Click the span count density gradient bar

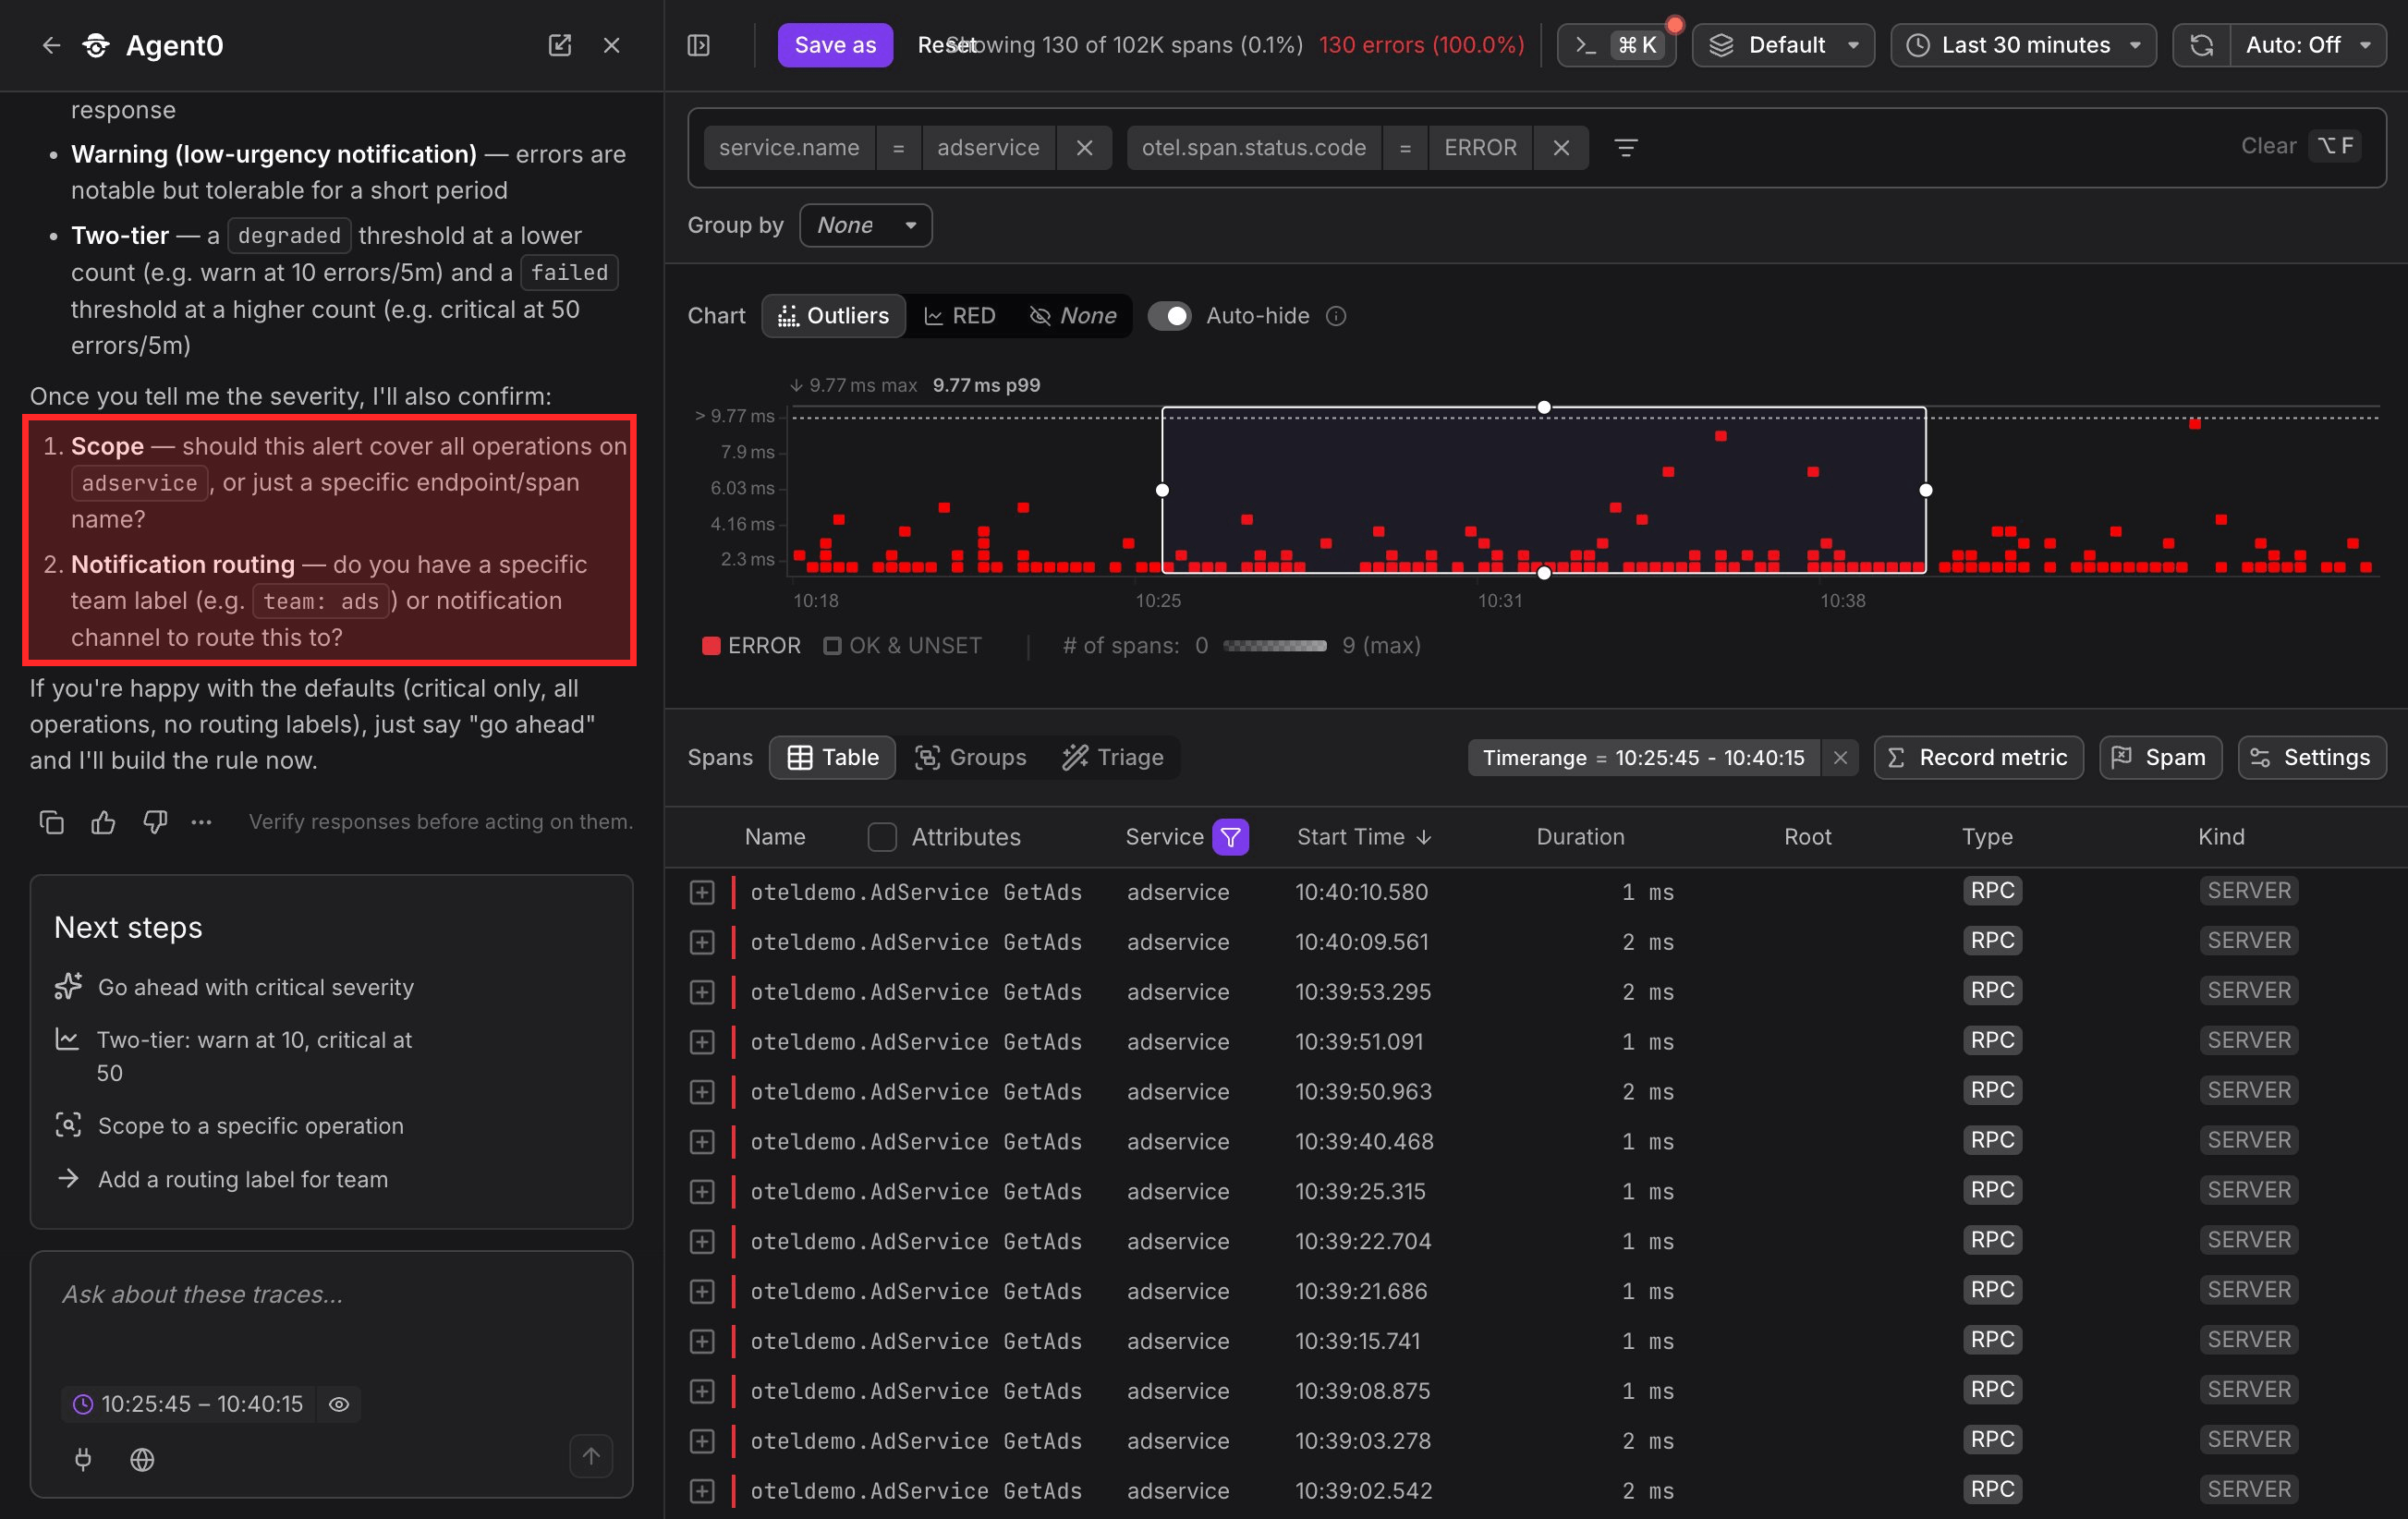click(1275, 646)
